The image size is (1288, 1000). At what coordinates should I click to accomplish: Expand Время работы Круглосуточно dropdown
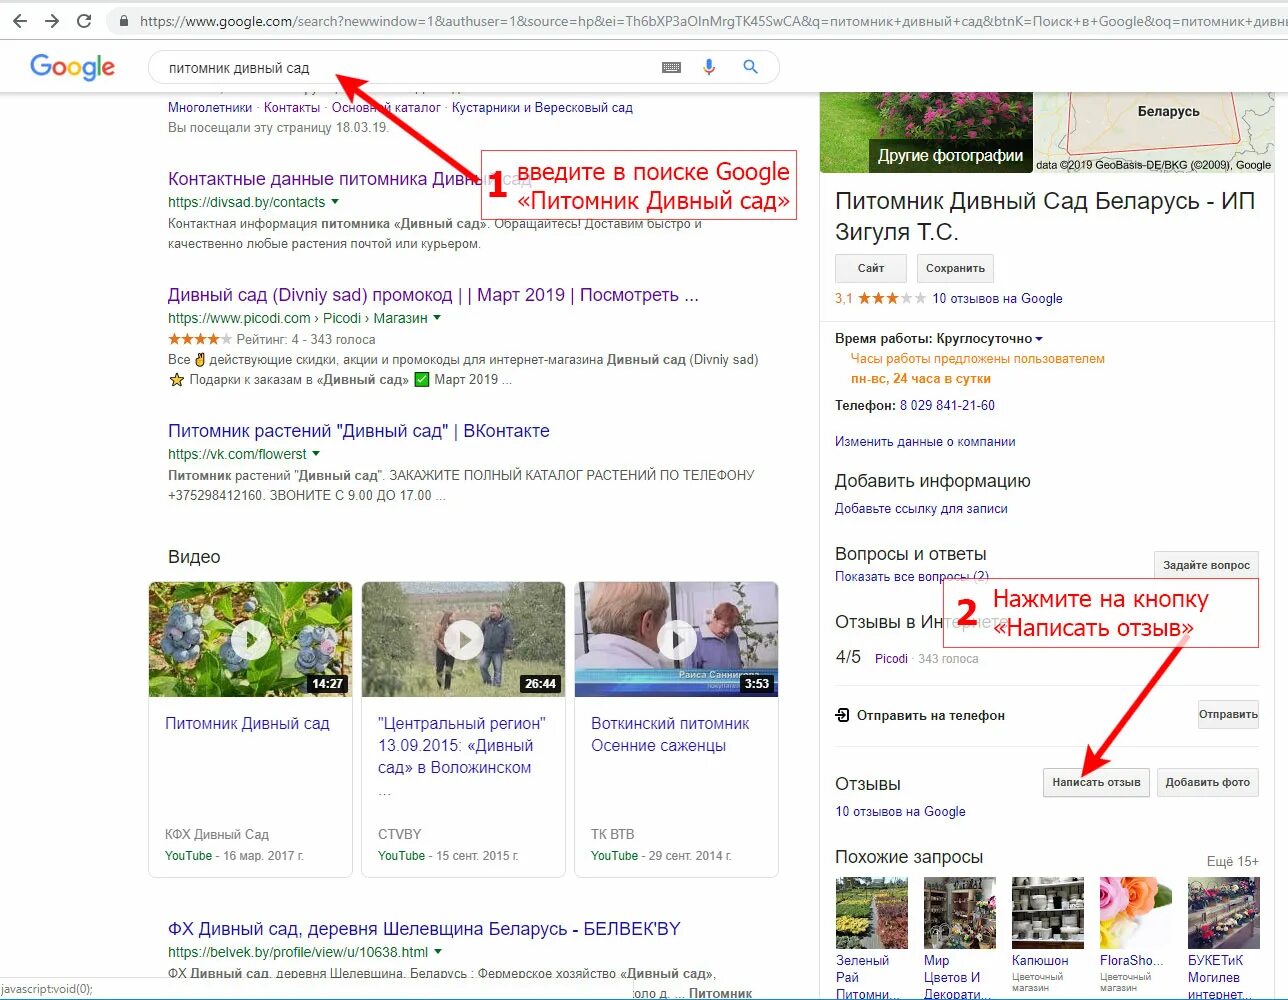[1039, 339]
